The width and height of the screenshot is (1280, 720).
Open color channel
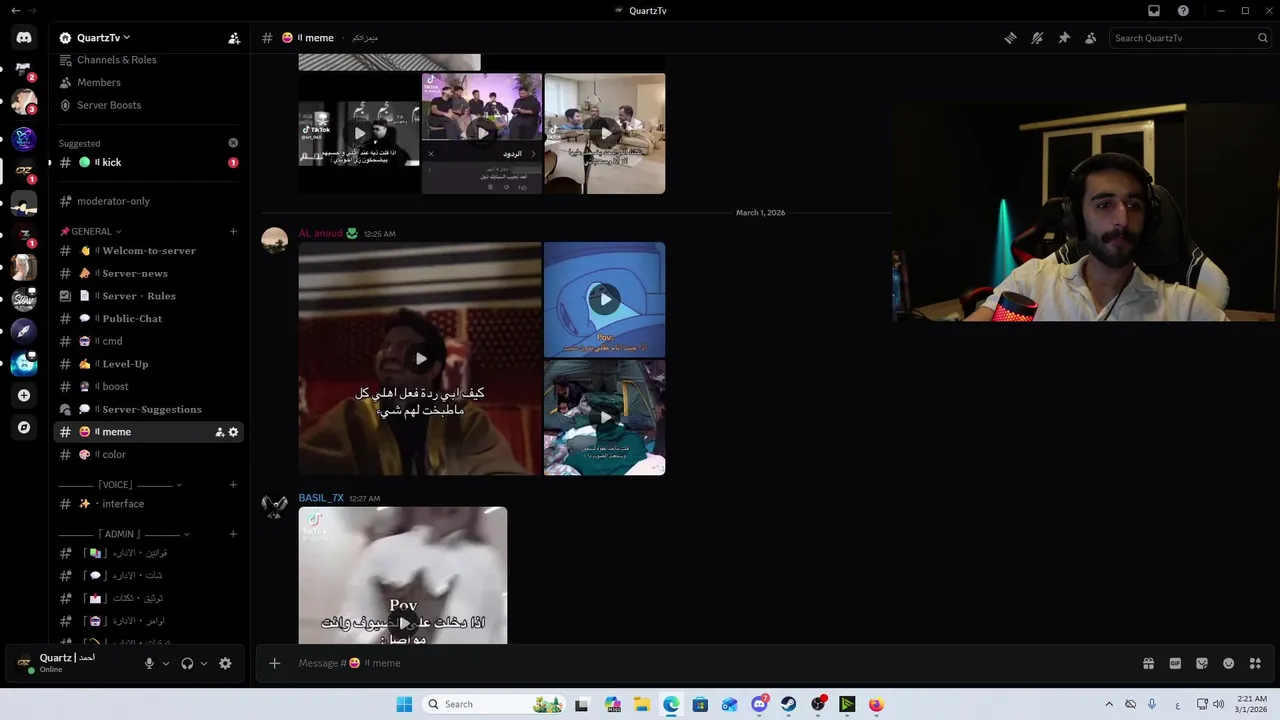pyautogui.click(x=148, y=455)
